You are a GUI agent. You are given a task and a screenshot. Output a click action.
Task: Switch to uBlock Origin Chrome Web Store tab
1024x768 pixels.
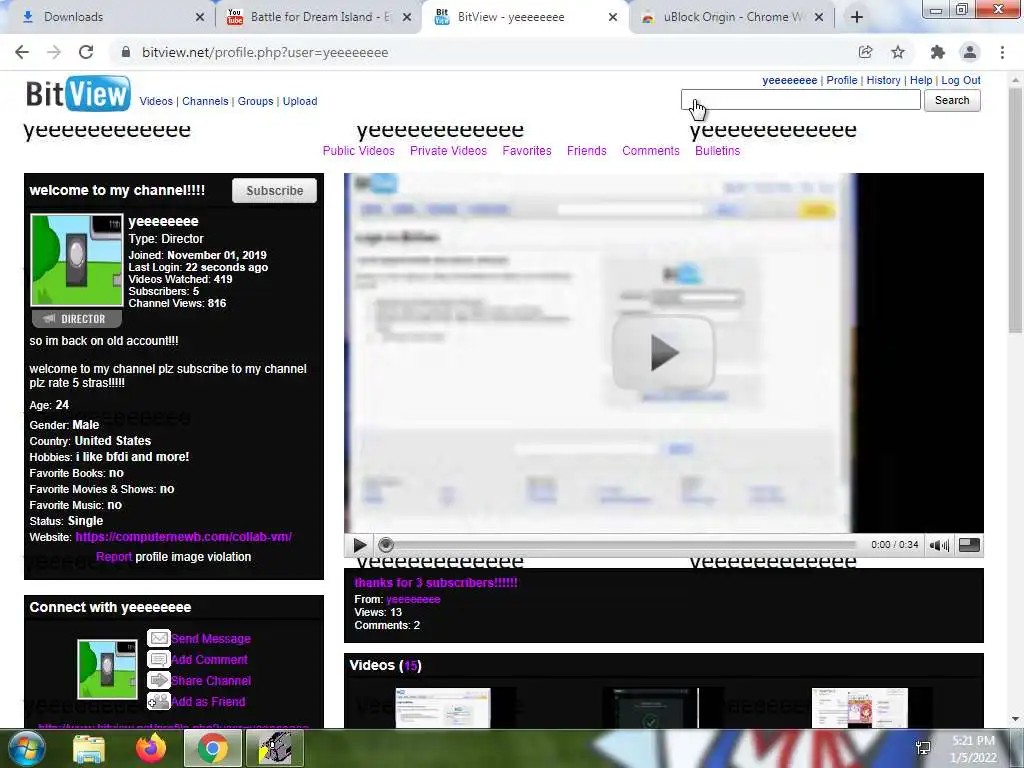click(x=731, y=17)
